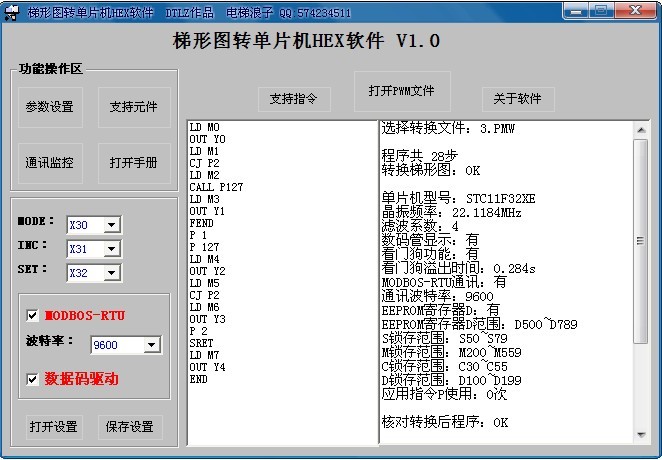This screenshot has width=662, height=460.
Task: Open 通讯监控 communication monitor
Action: (x=50, y=162)
